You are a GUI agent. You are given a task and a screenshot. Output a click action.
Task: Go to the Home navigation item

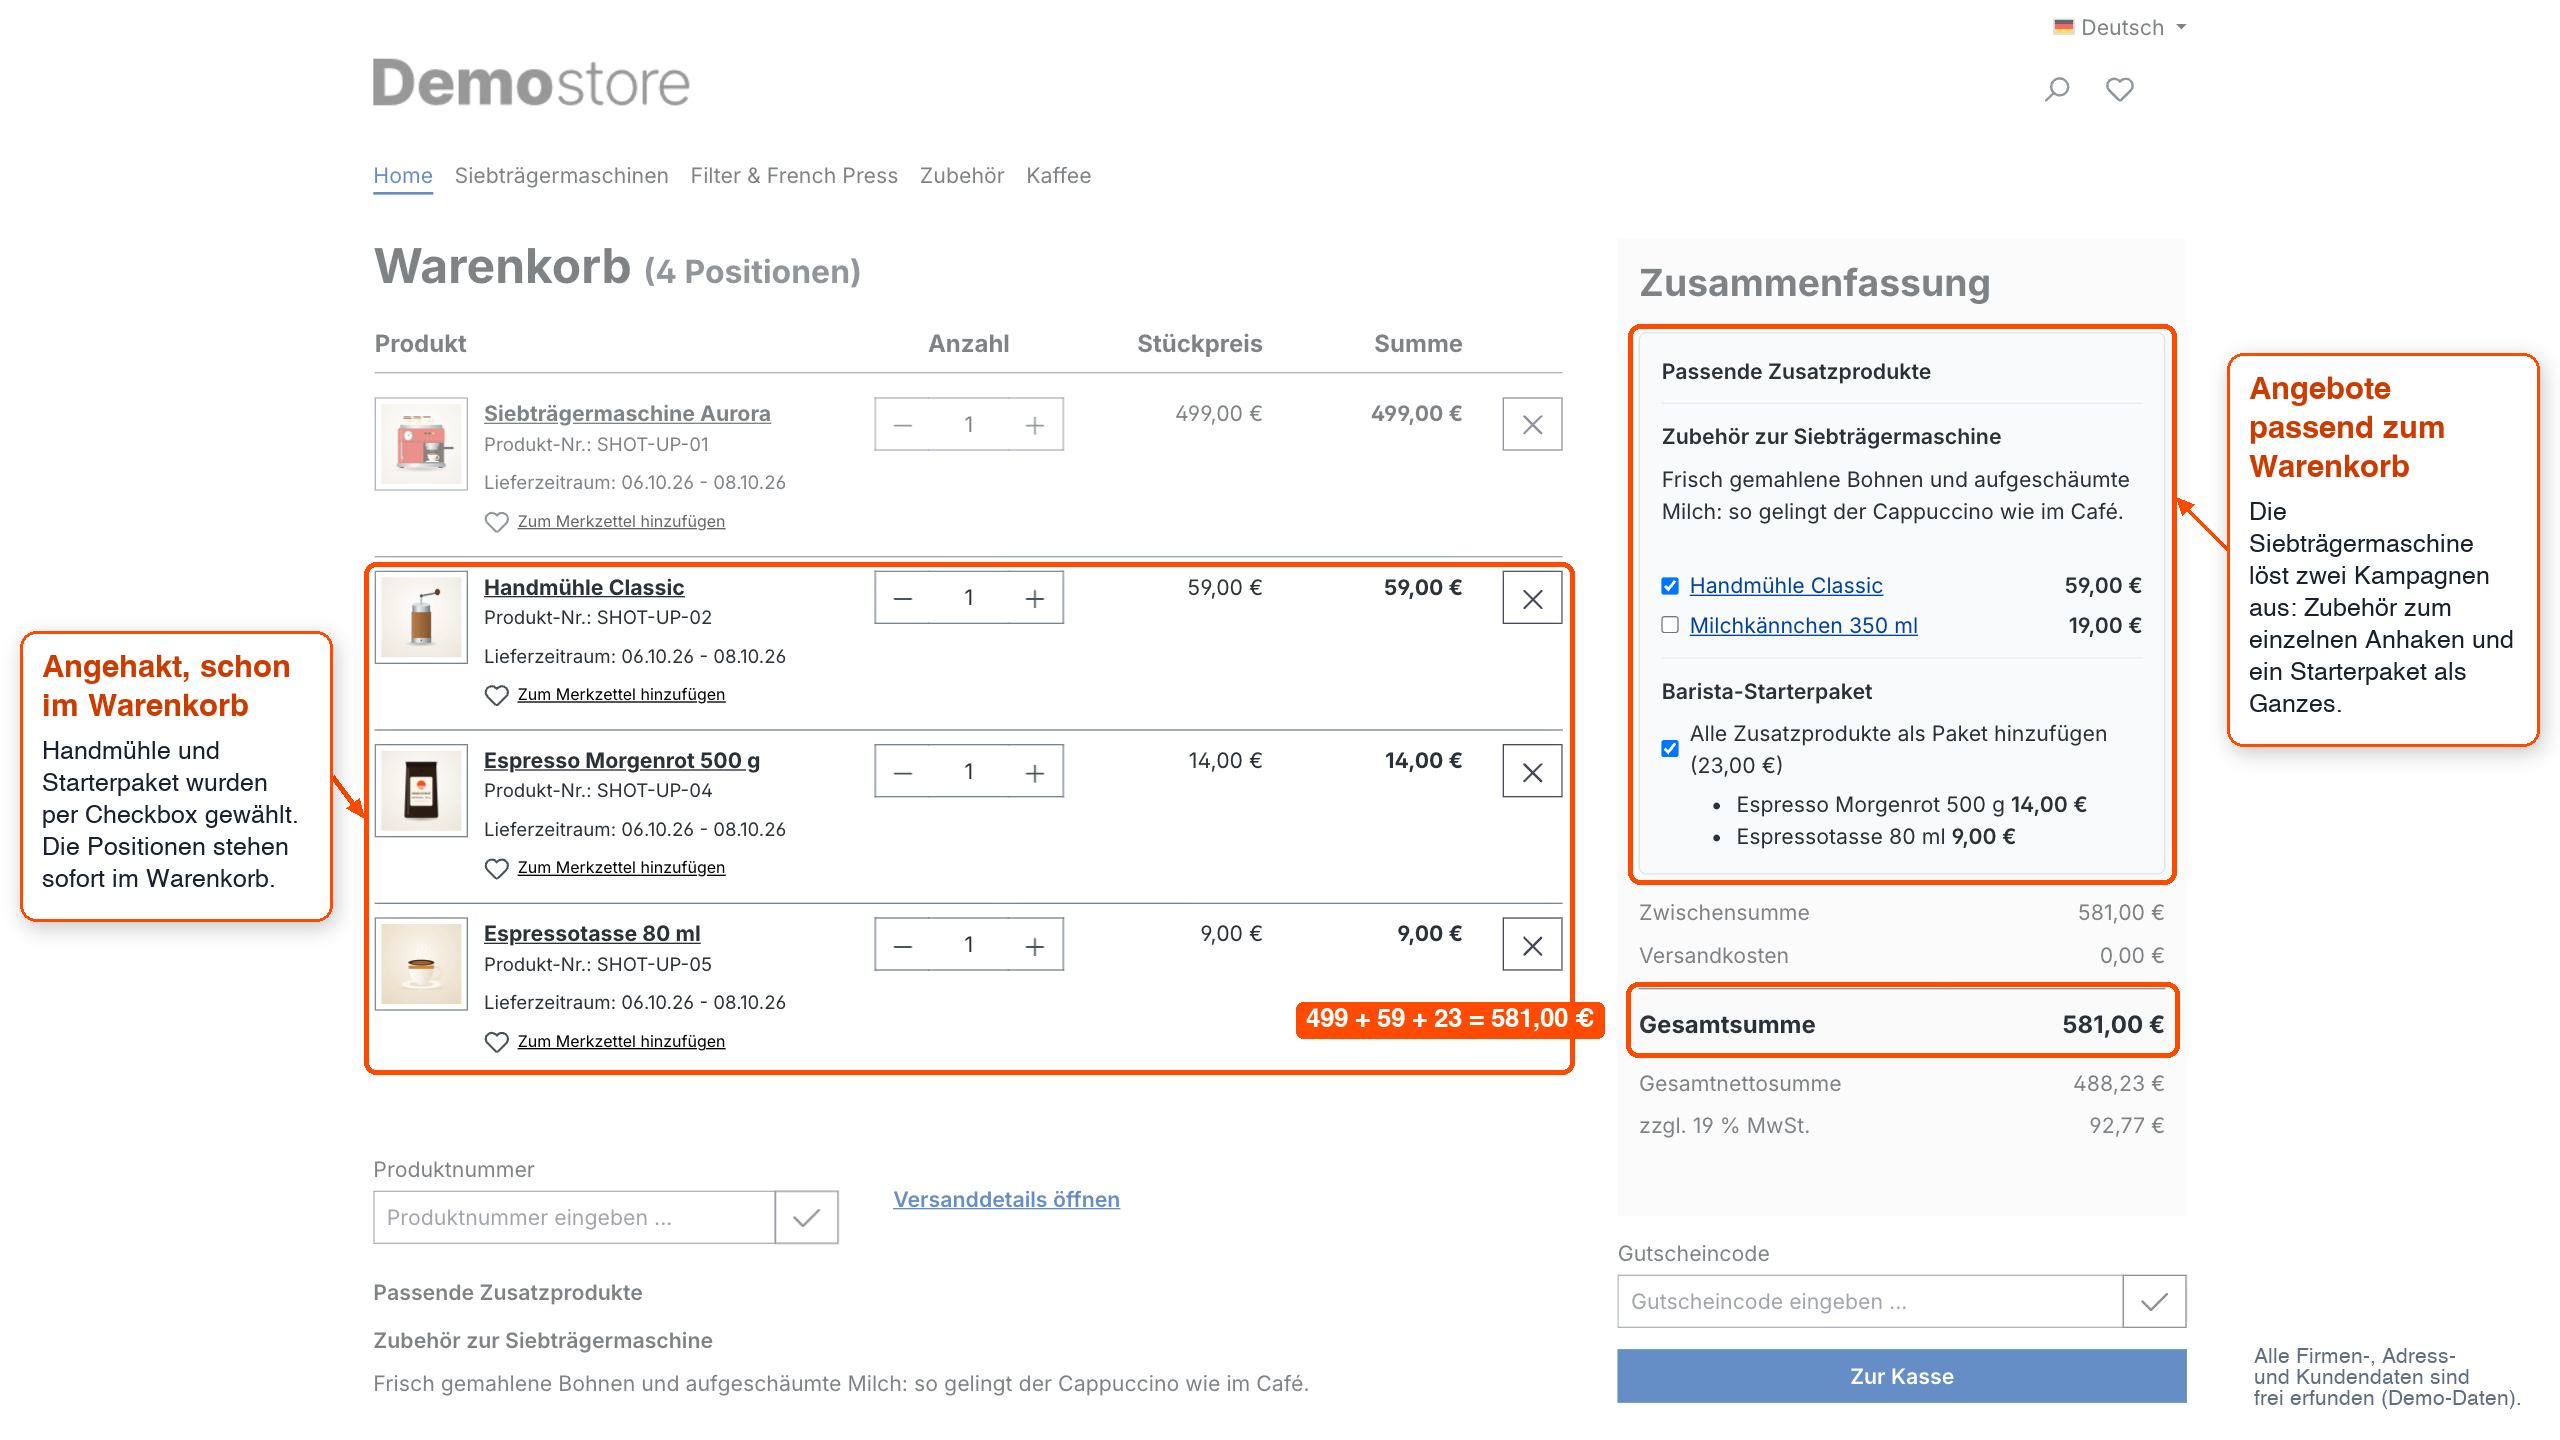[403, 176]
